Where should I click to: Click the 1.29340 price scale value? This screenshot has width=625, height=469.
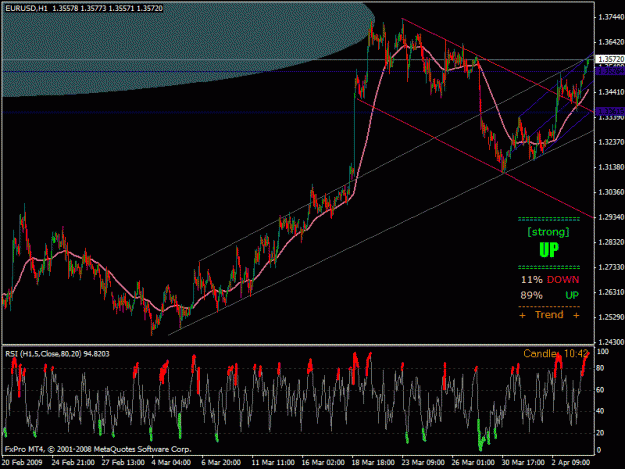click(611, 217)
